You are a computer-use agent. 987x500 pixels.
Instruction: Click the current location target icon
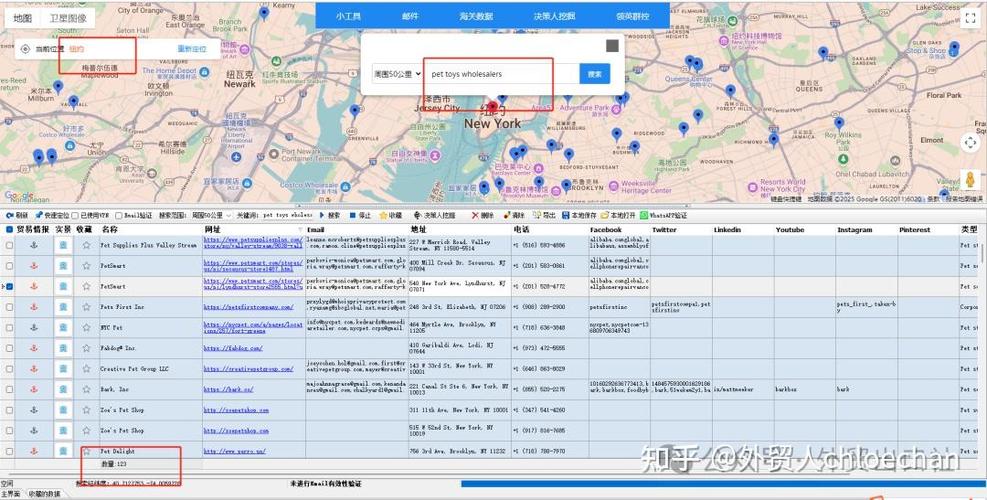pyautogui.click(x=25, y=49)
